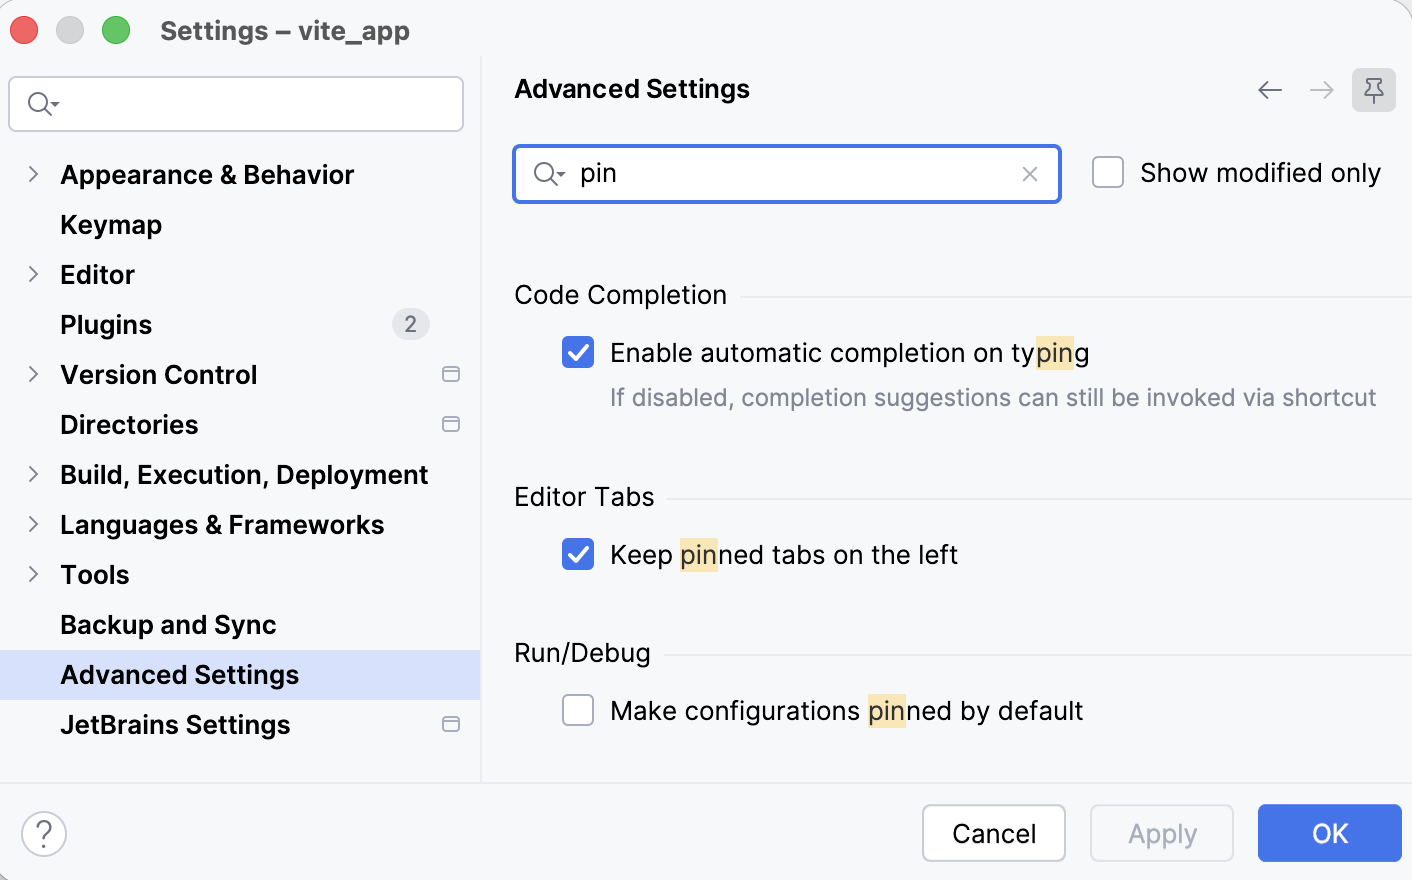Click the Apply button
The width and height of the screenshot is (1412, 880).
(x=1162, y=833)
